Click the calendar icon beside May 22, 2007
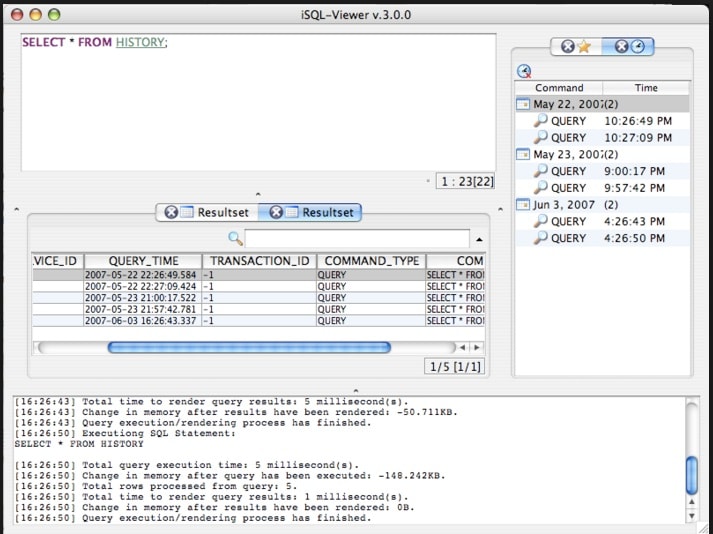Screen dimensions: 713x534 point(523,104)
